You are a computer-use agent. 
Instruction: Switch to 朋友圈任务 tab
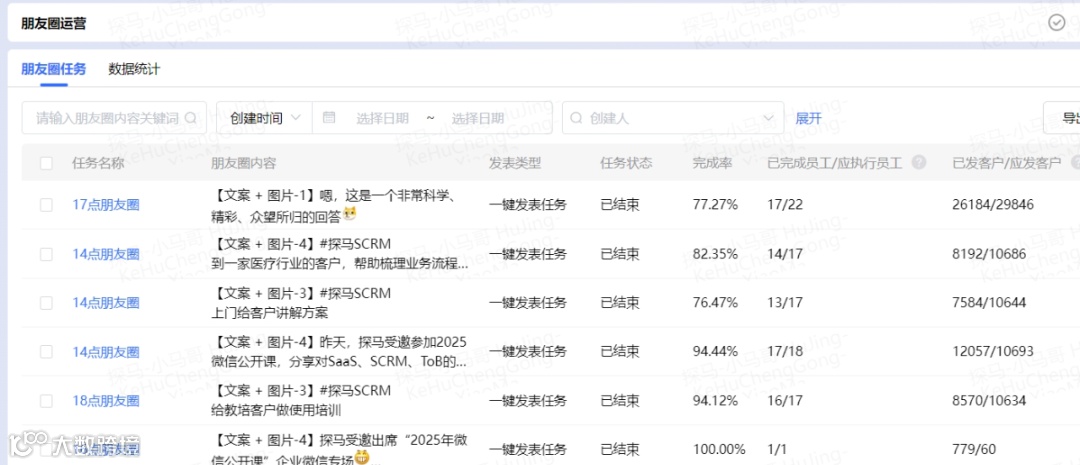coord(54,69)
